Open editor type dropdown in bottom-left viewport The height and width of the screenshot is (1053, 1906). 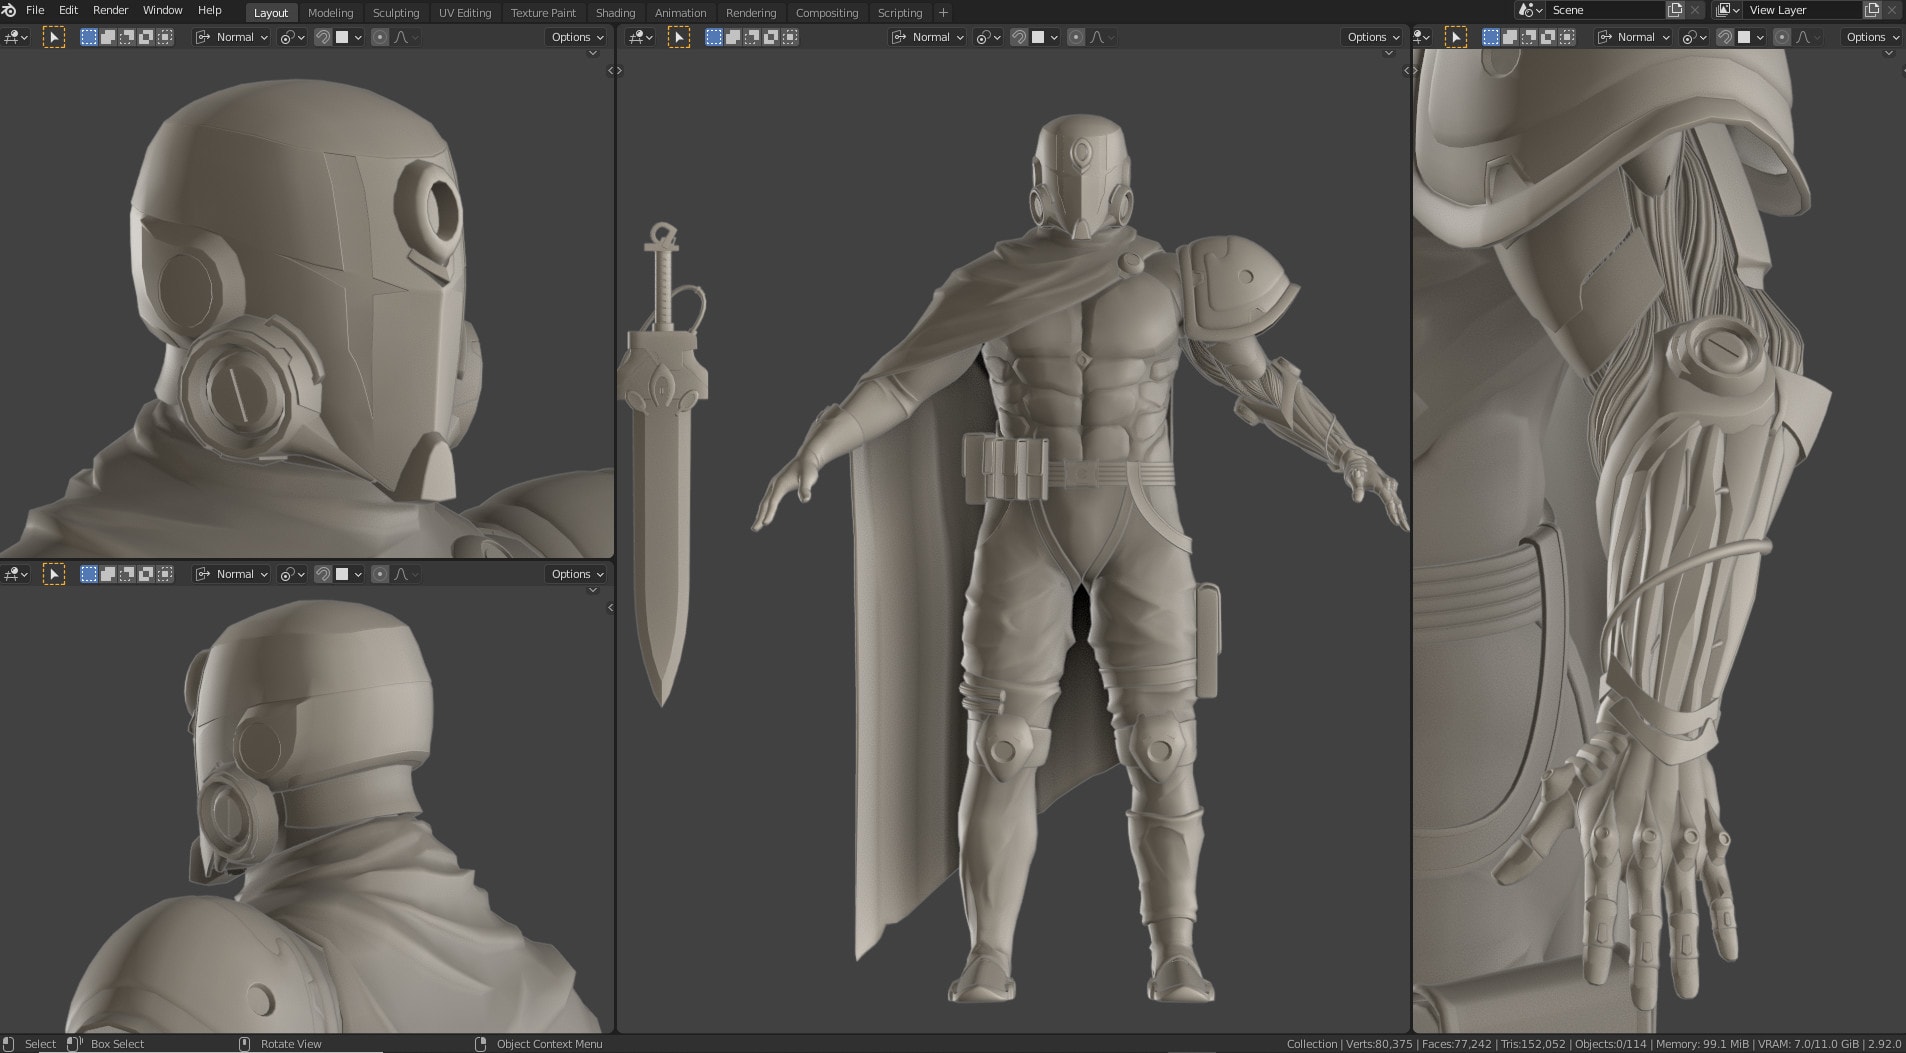point(17,574)
